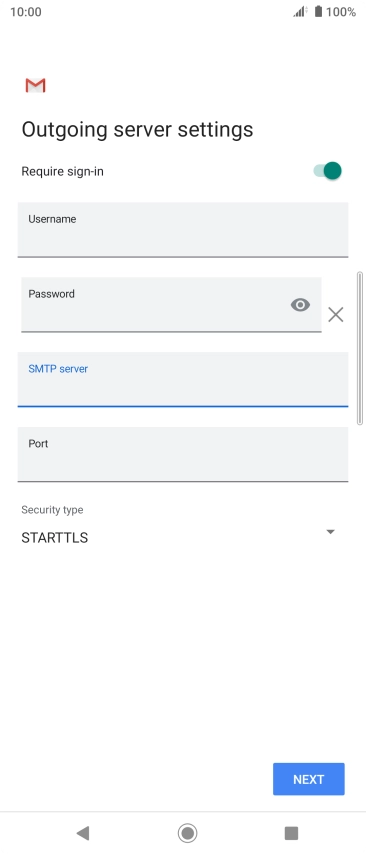Select the STARTTLS security type value
This screenshot has width=366, height=854.
pyautogui.click(x=54, y=538)
